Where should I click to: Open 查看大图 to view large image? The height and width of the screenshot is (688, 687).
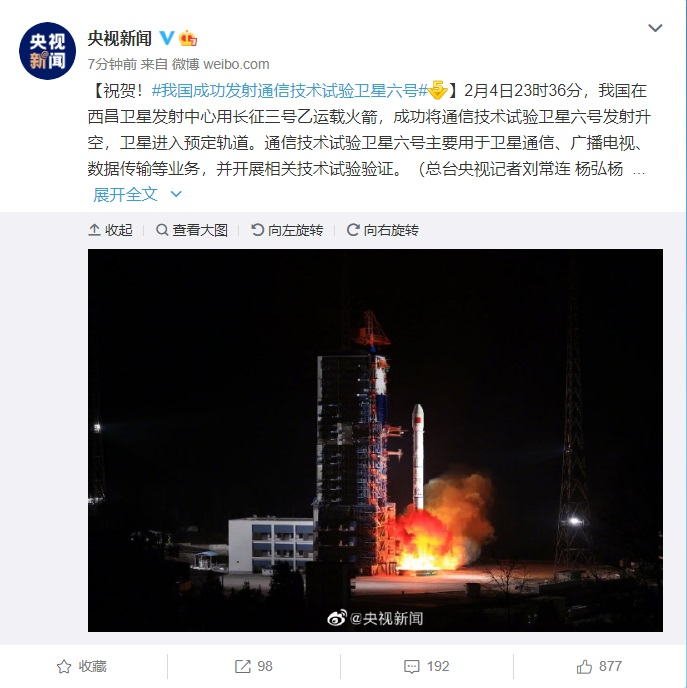tap(192, 230)
